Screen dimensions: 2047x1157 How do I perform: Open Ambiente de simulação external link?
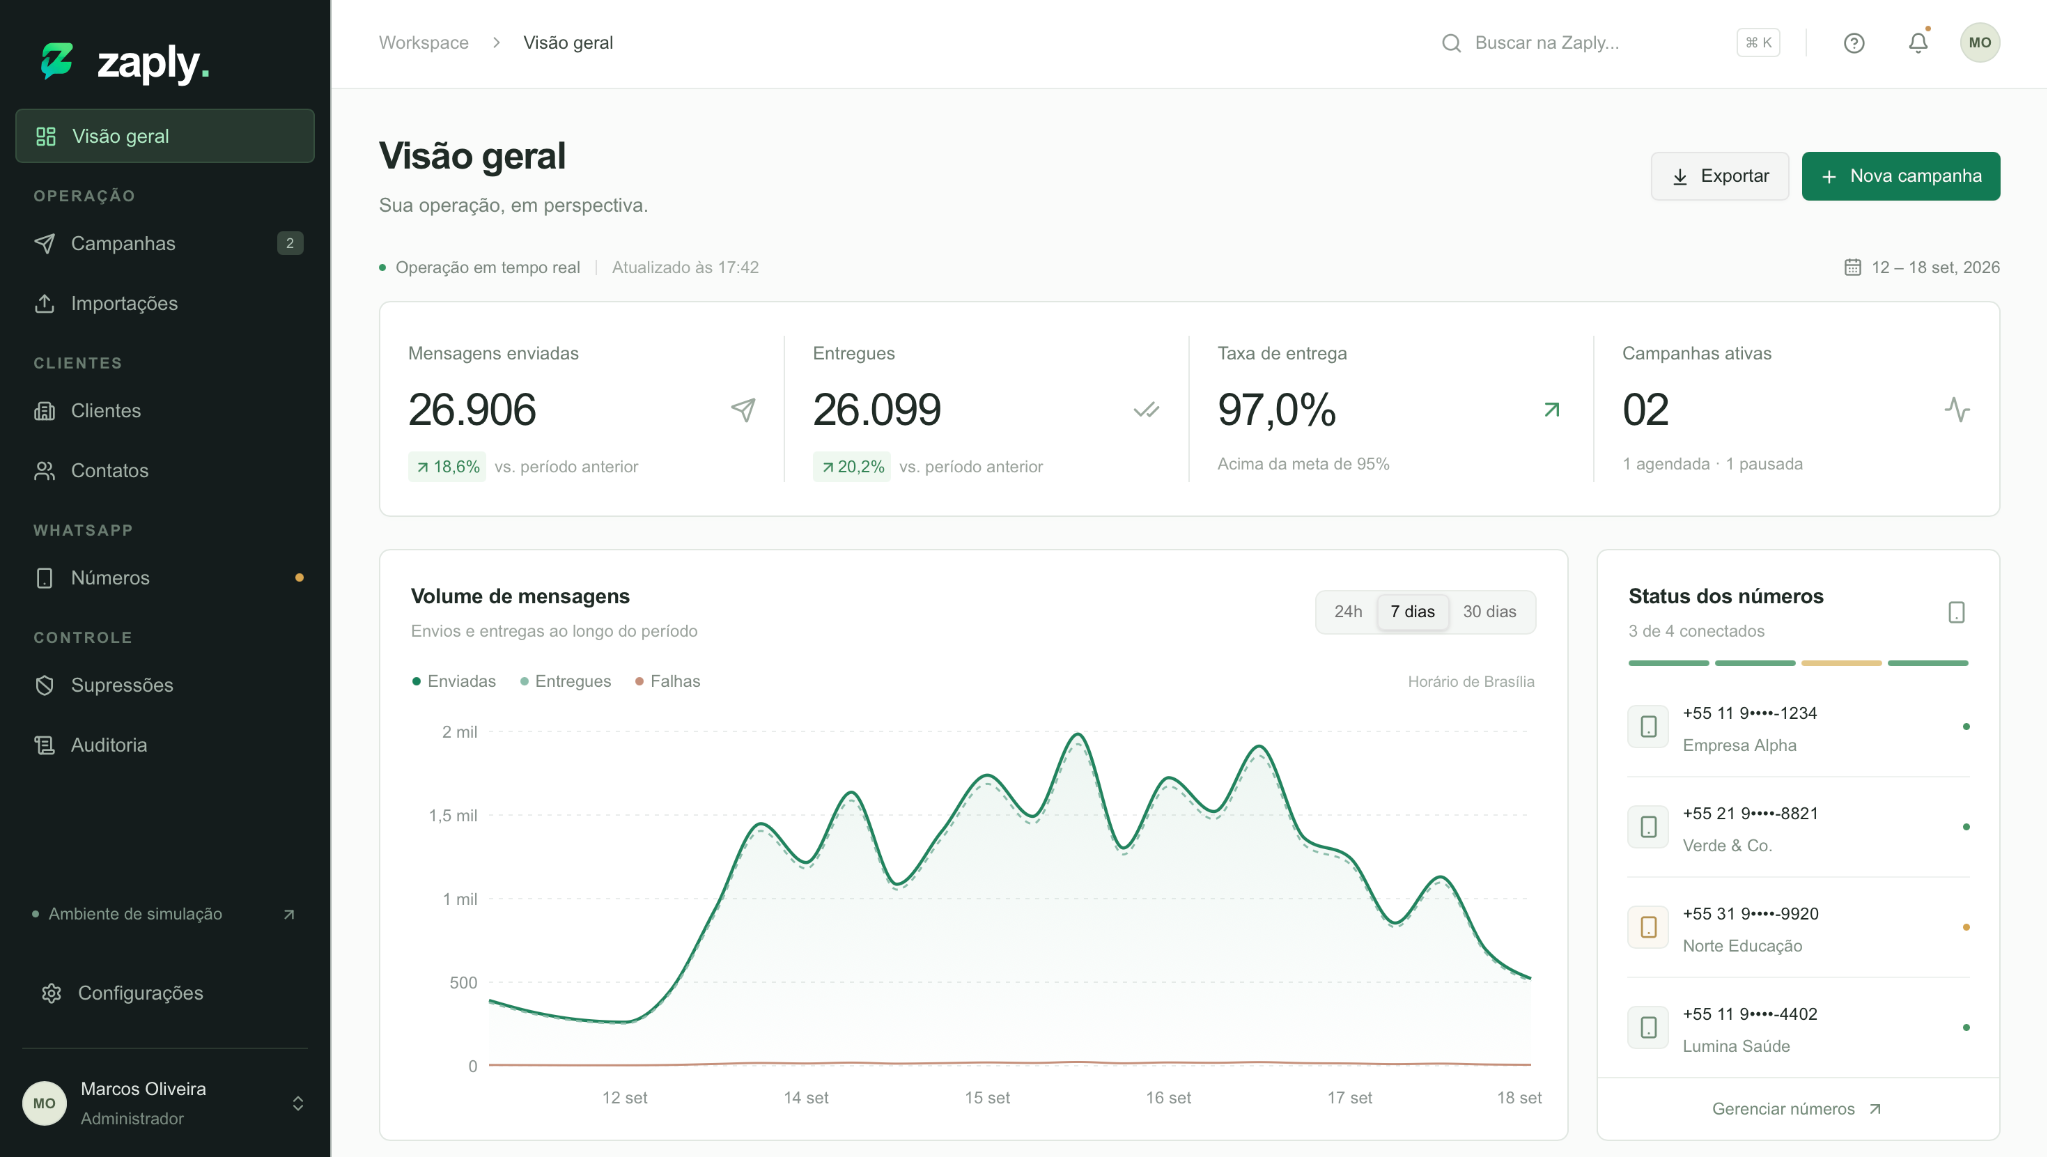[166, 914]
